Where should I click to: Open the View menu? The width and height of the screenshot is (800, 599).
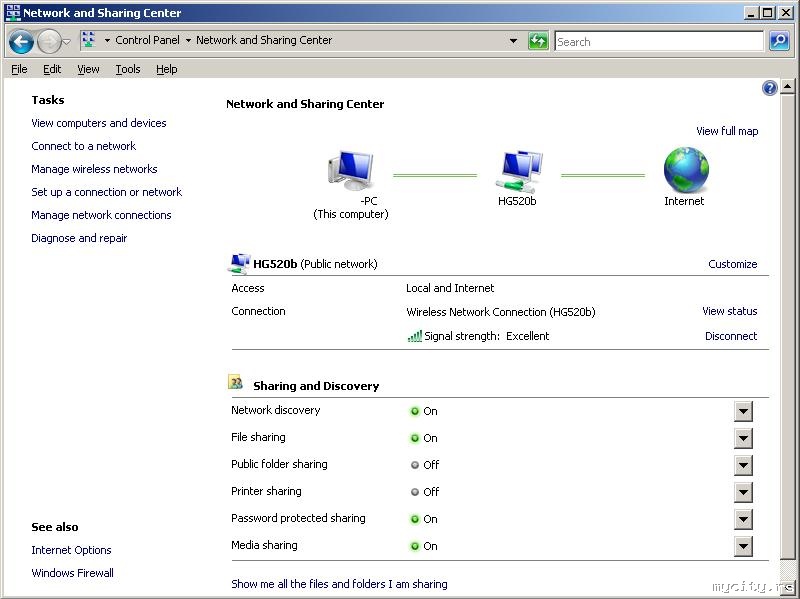pyautogui.click(x=88, y=69)
